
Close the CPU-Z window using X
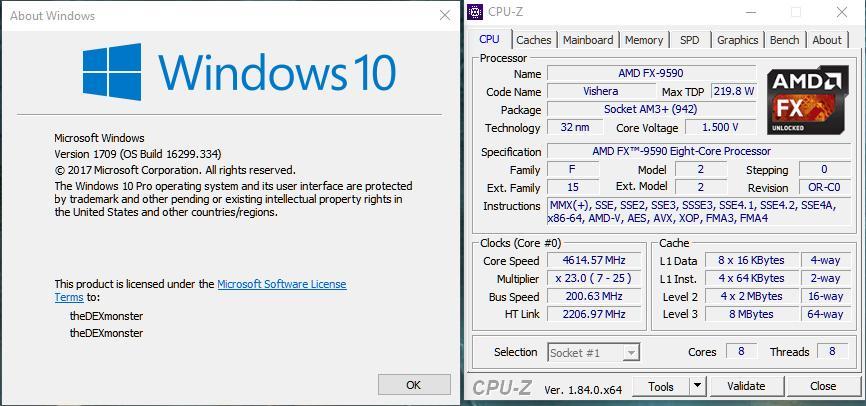coord(841,12)
